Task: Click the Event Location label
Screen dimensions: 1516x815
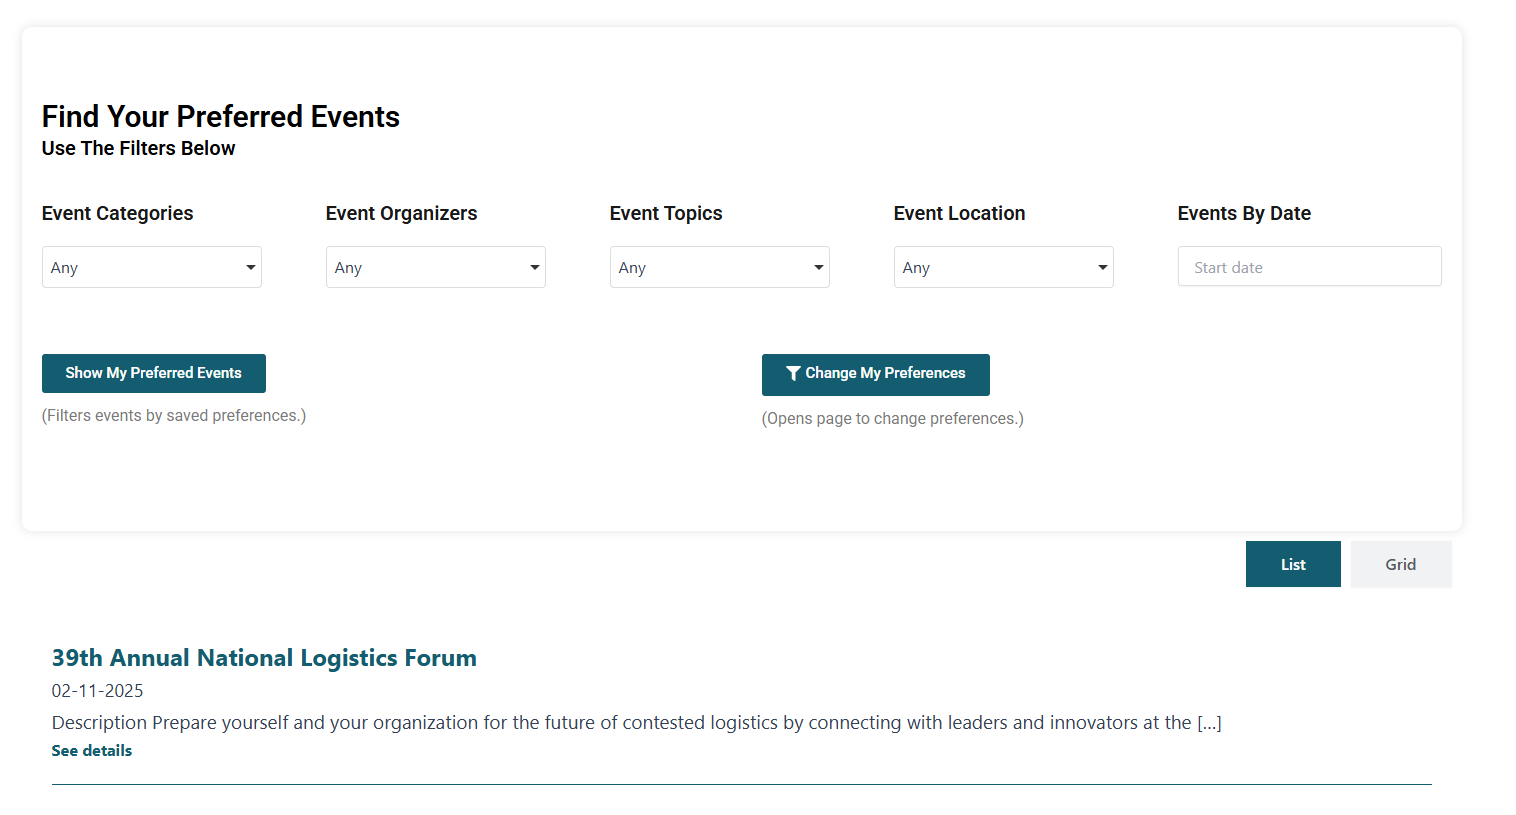Action: pyautogui.click(x=960, y=213)
